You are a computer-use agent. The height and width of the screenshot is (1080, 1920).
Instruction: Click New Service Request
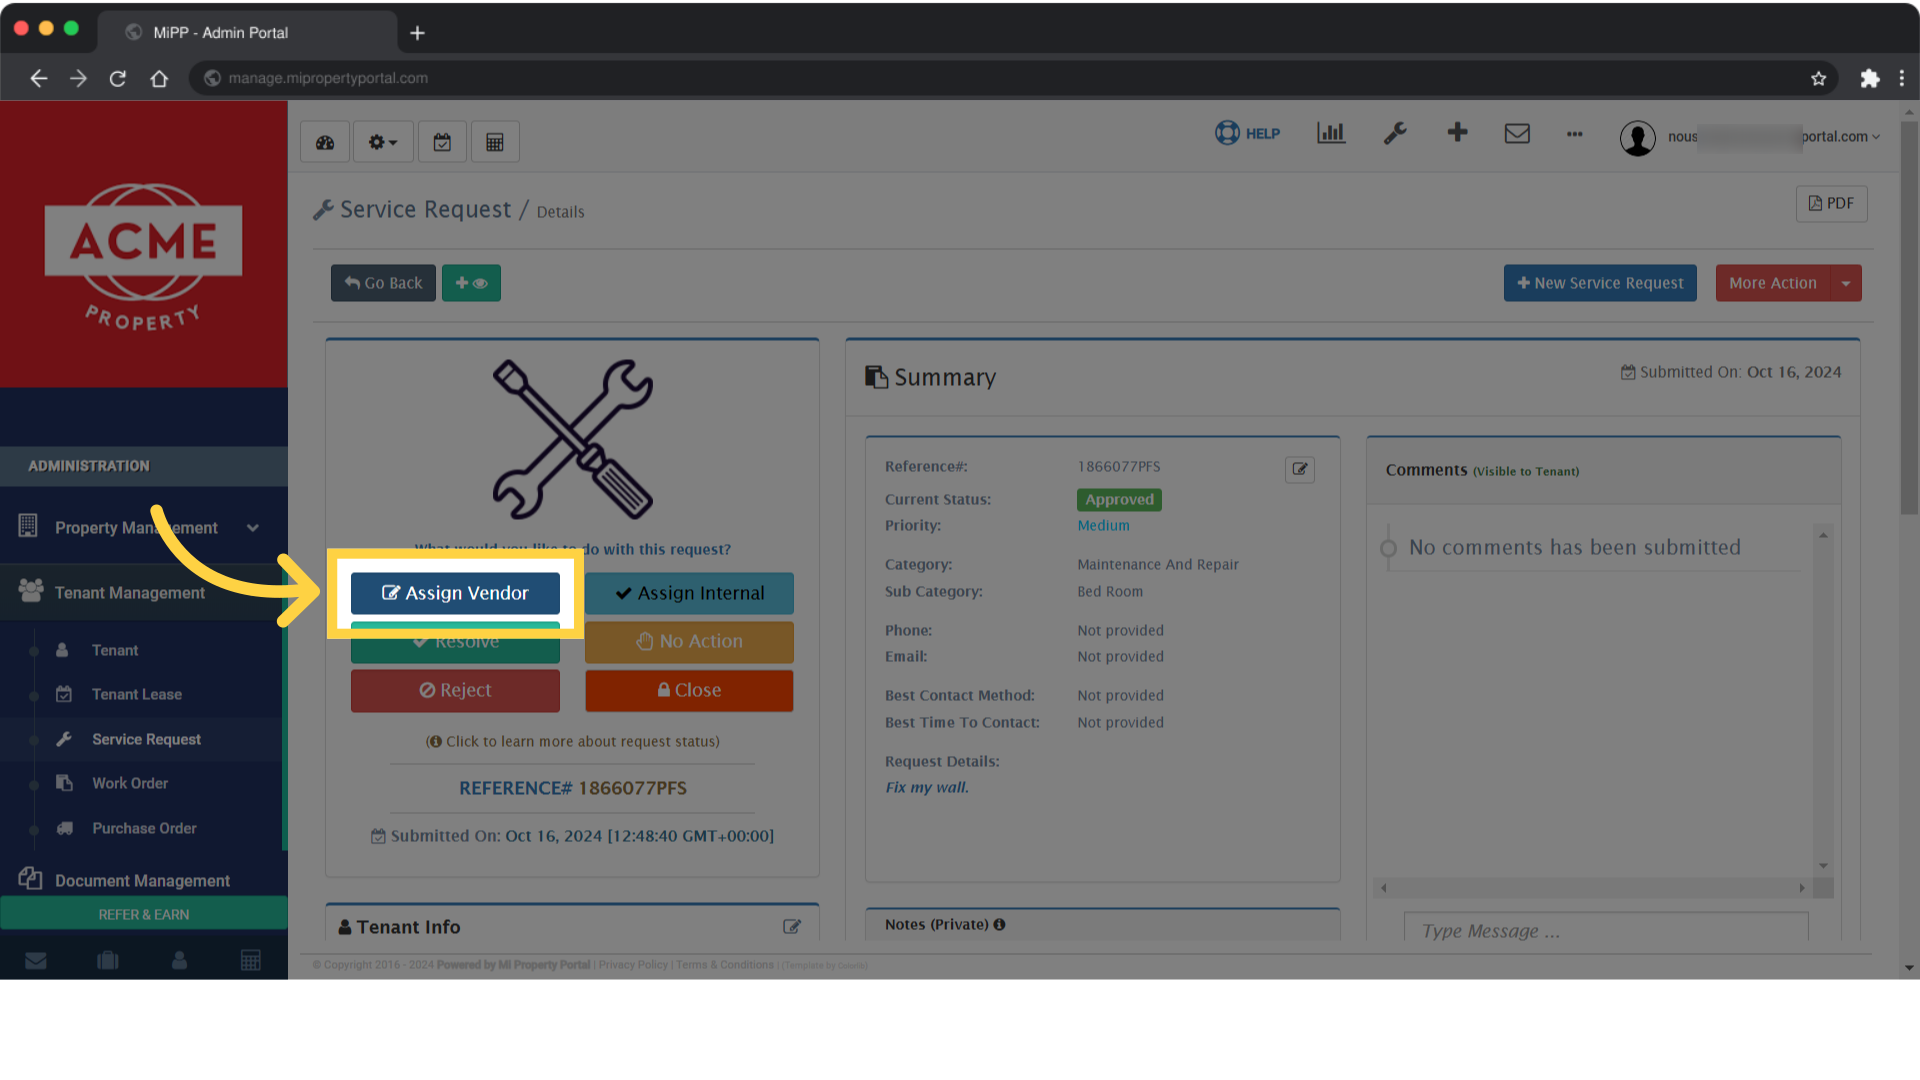(1599, 283)
